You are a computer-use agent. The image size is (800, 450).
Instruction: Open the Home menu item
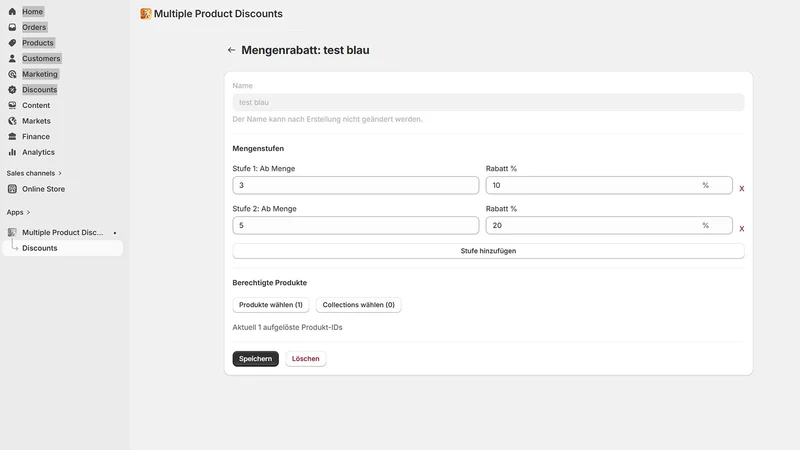click(x=32, y=11)
